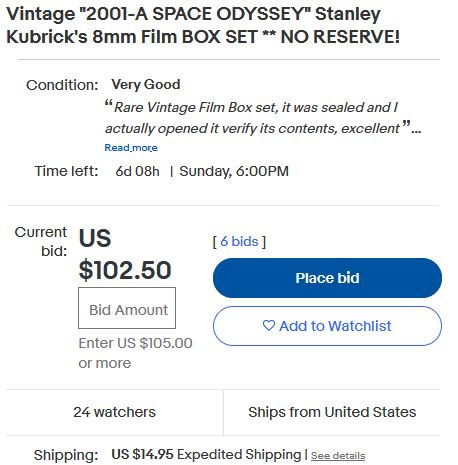The width and height of the screenshot is (458, 465).
Task: Add this item to the Watchlist
Action: coord(327,326)
